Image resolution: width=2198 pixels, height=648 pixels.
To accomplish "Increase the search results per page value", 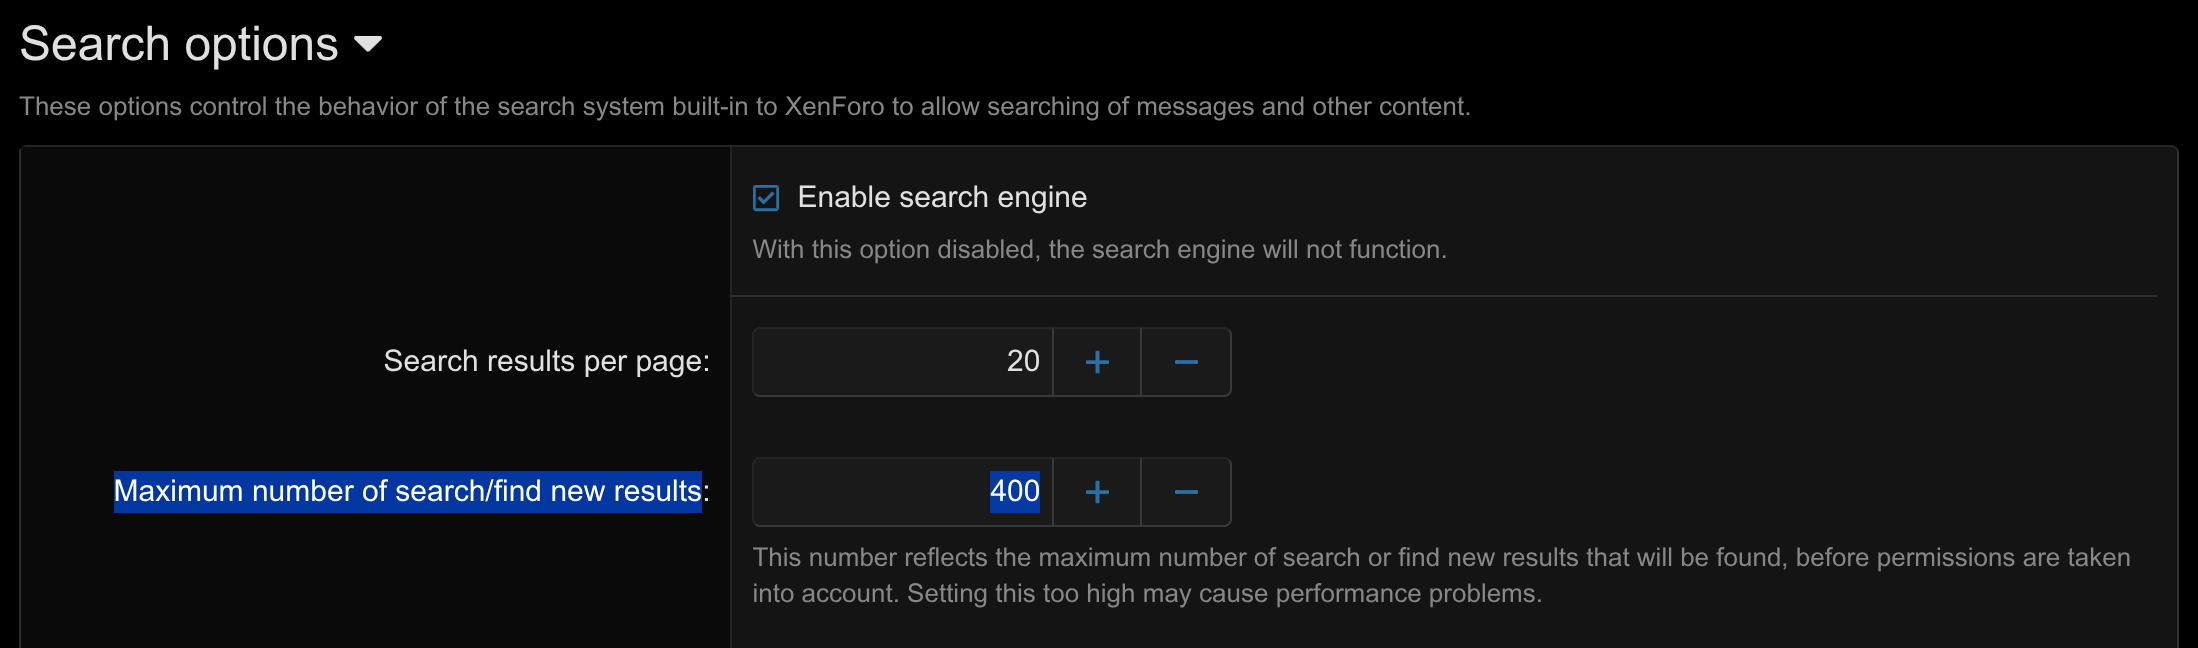I will tap(1096, 362).
